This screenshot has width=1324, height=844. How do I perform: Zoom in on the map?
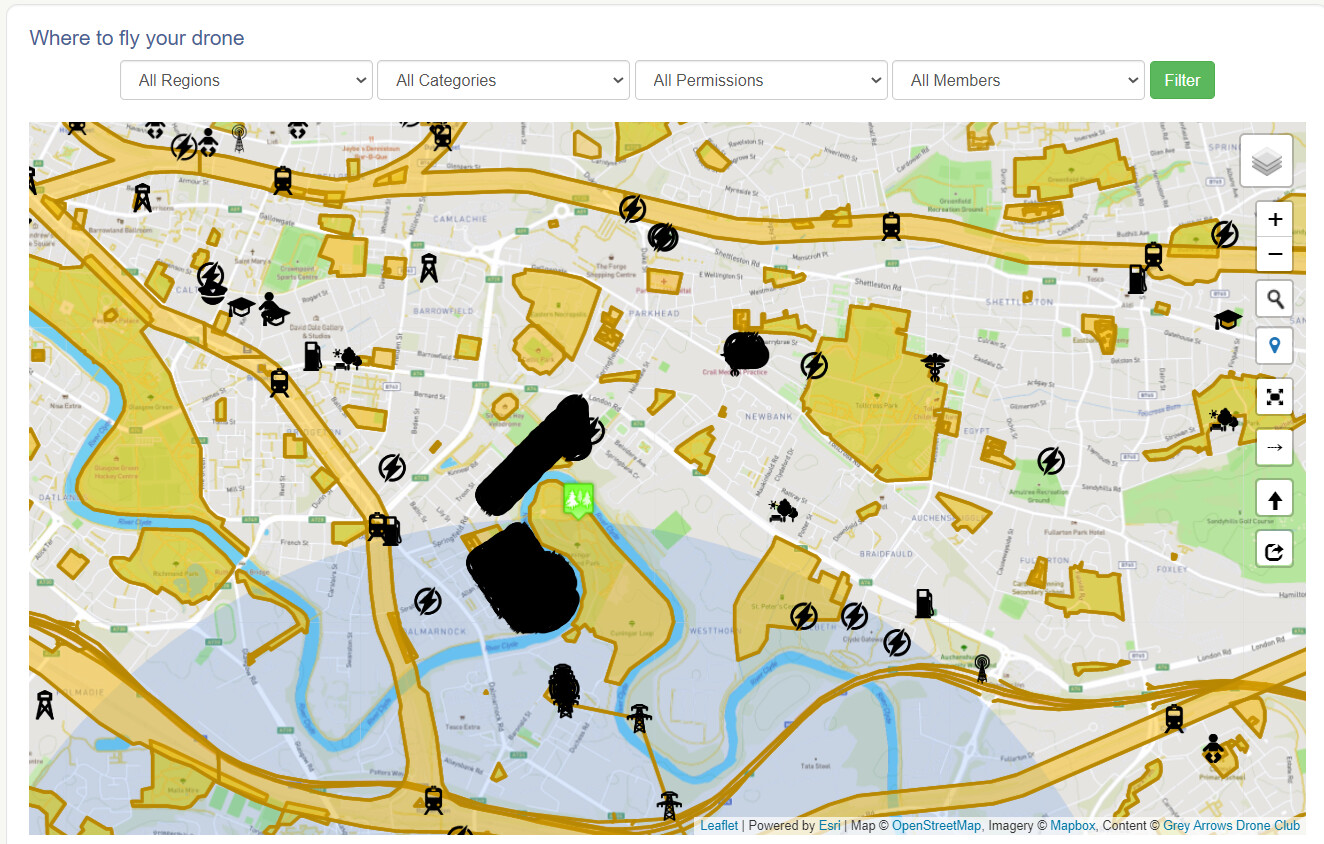coord(1274,220)
